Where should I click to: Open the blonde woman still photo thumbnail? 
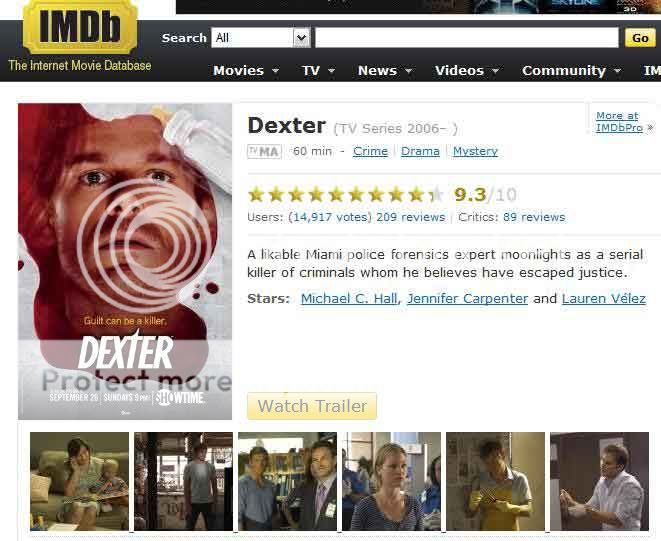click(391, 481)
